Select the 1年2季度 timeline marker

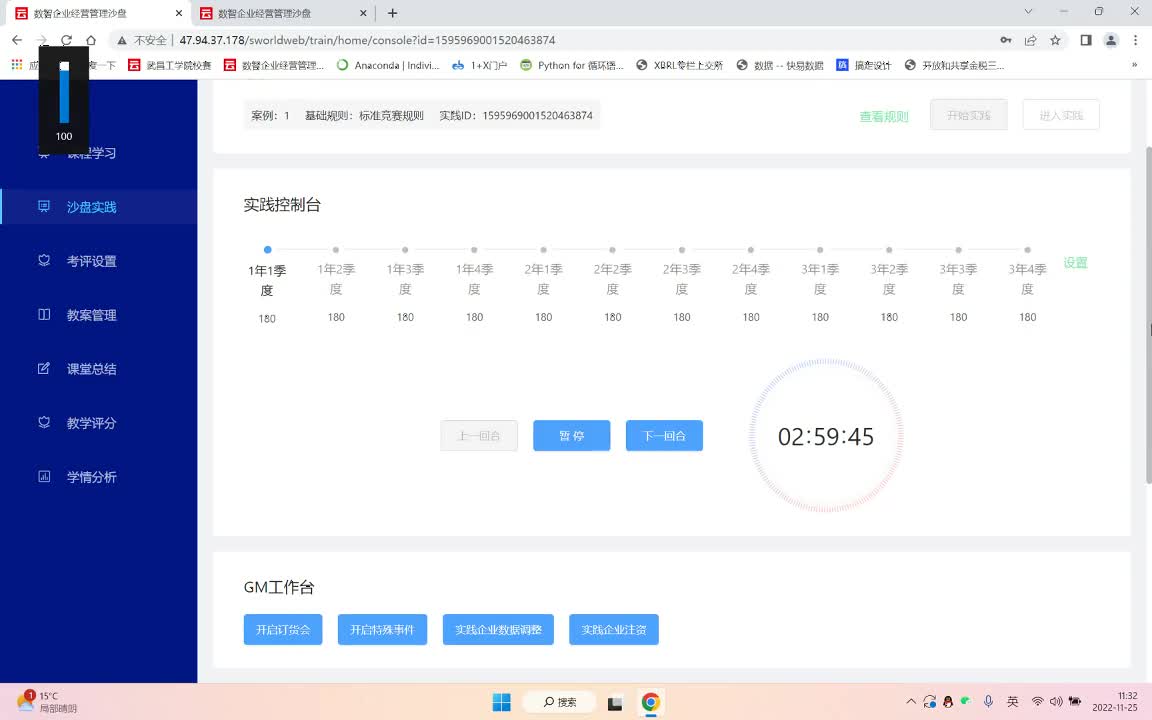coord(336,250)
